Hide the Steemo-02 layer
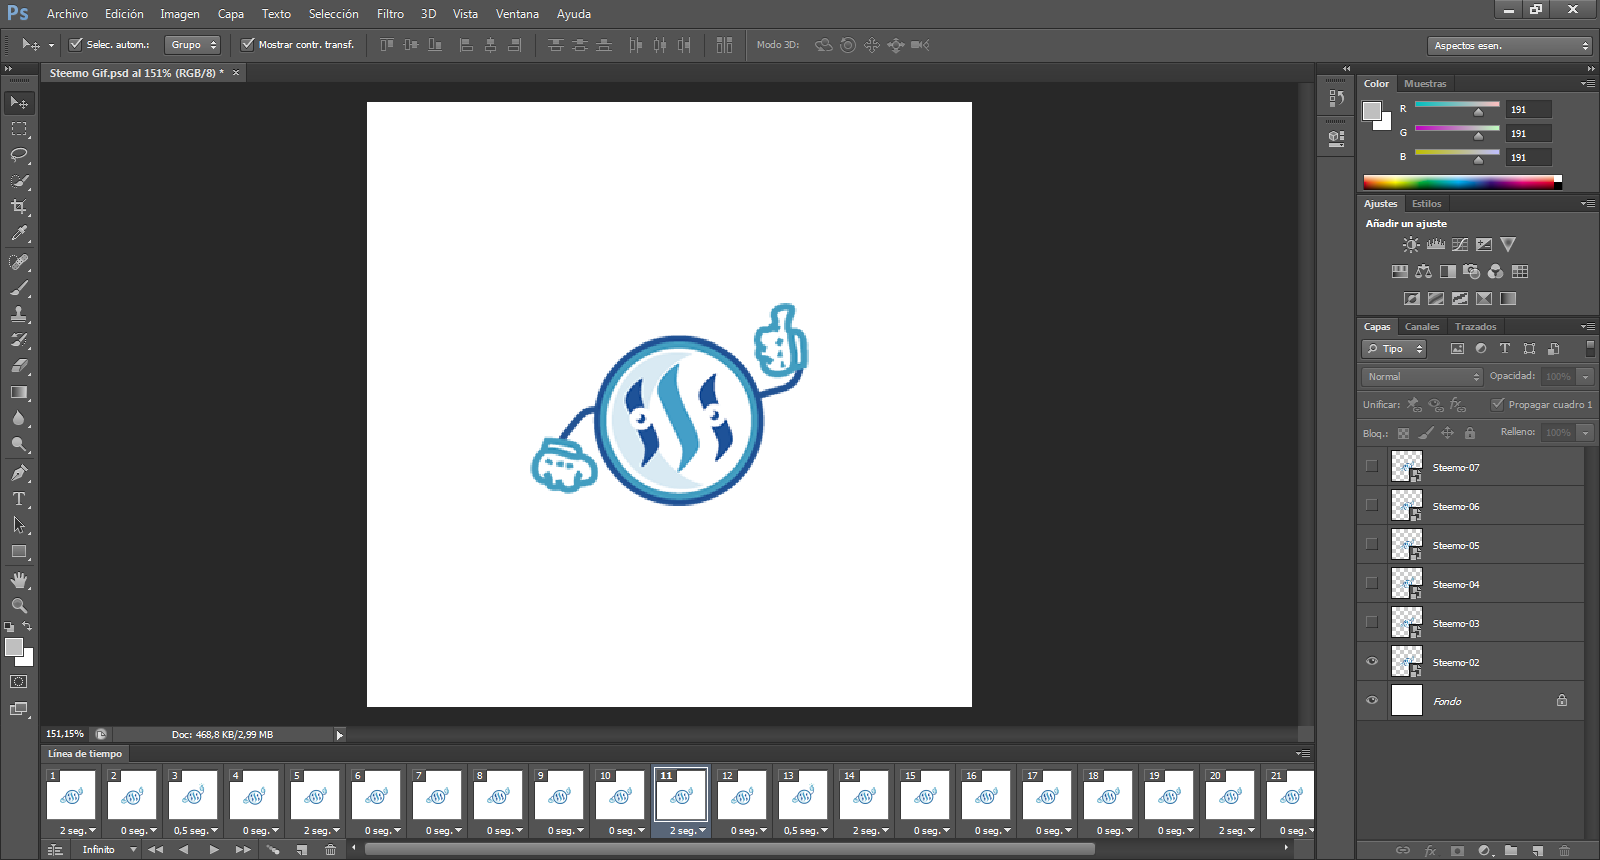This screenshot has width=1600, height=860. coord(1372,662)
